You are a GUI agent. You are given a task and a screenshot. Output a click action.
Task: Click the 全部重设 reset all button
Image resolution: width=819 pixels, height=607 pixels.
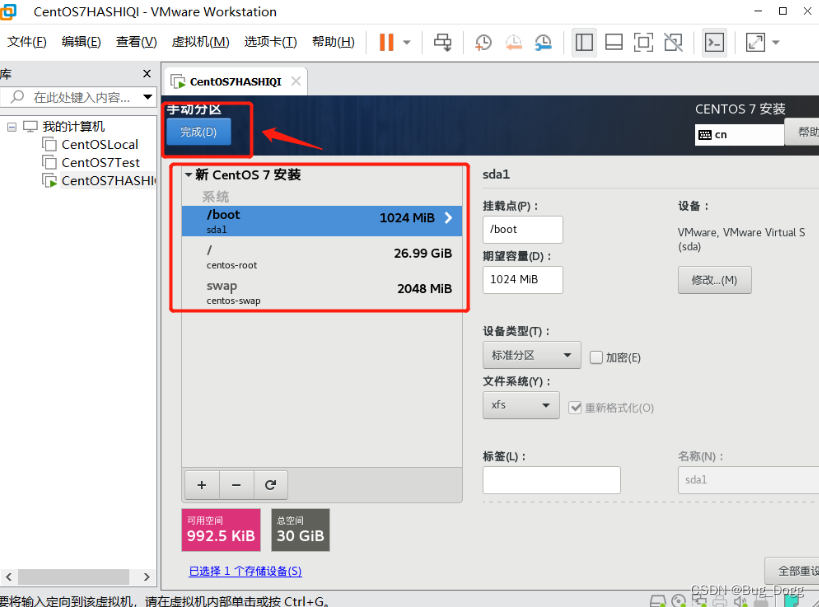click(792, 570)
